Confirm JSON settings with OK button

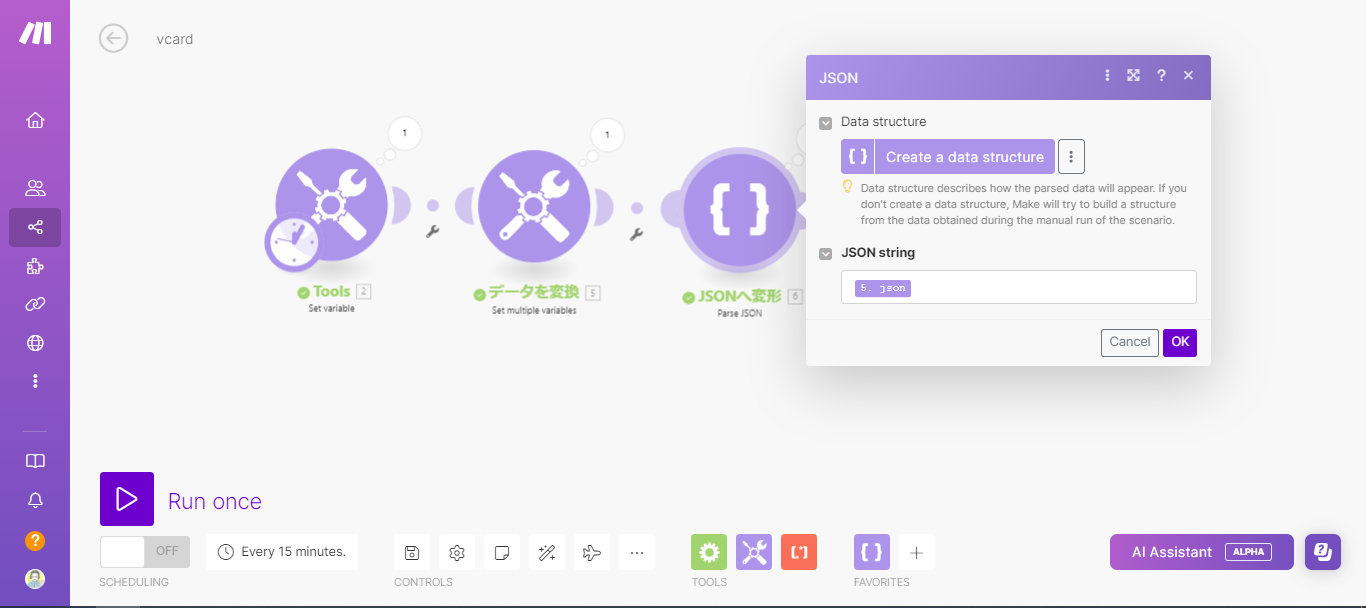[1179, 342]
